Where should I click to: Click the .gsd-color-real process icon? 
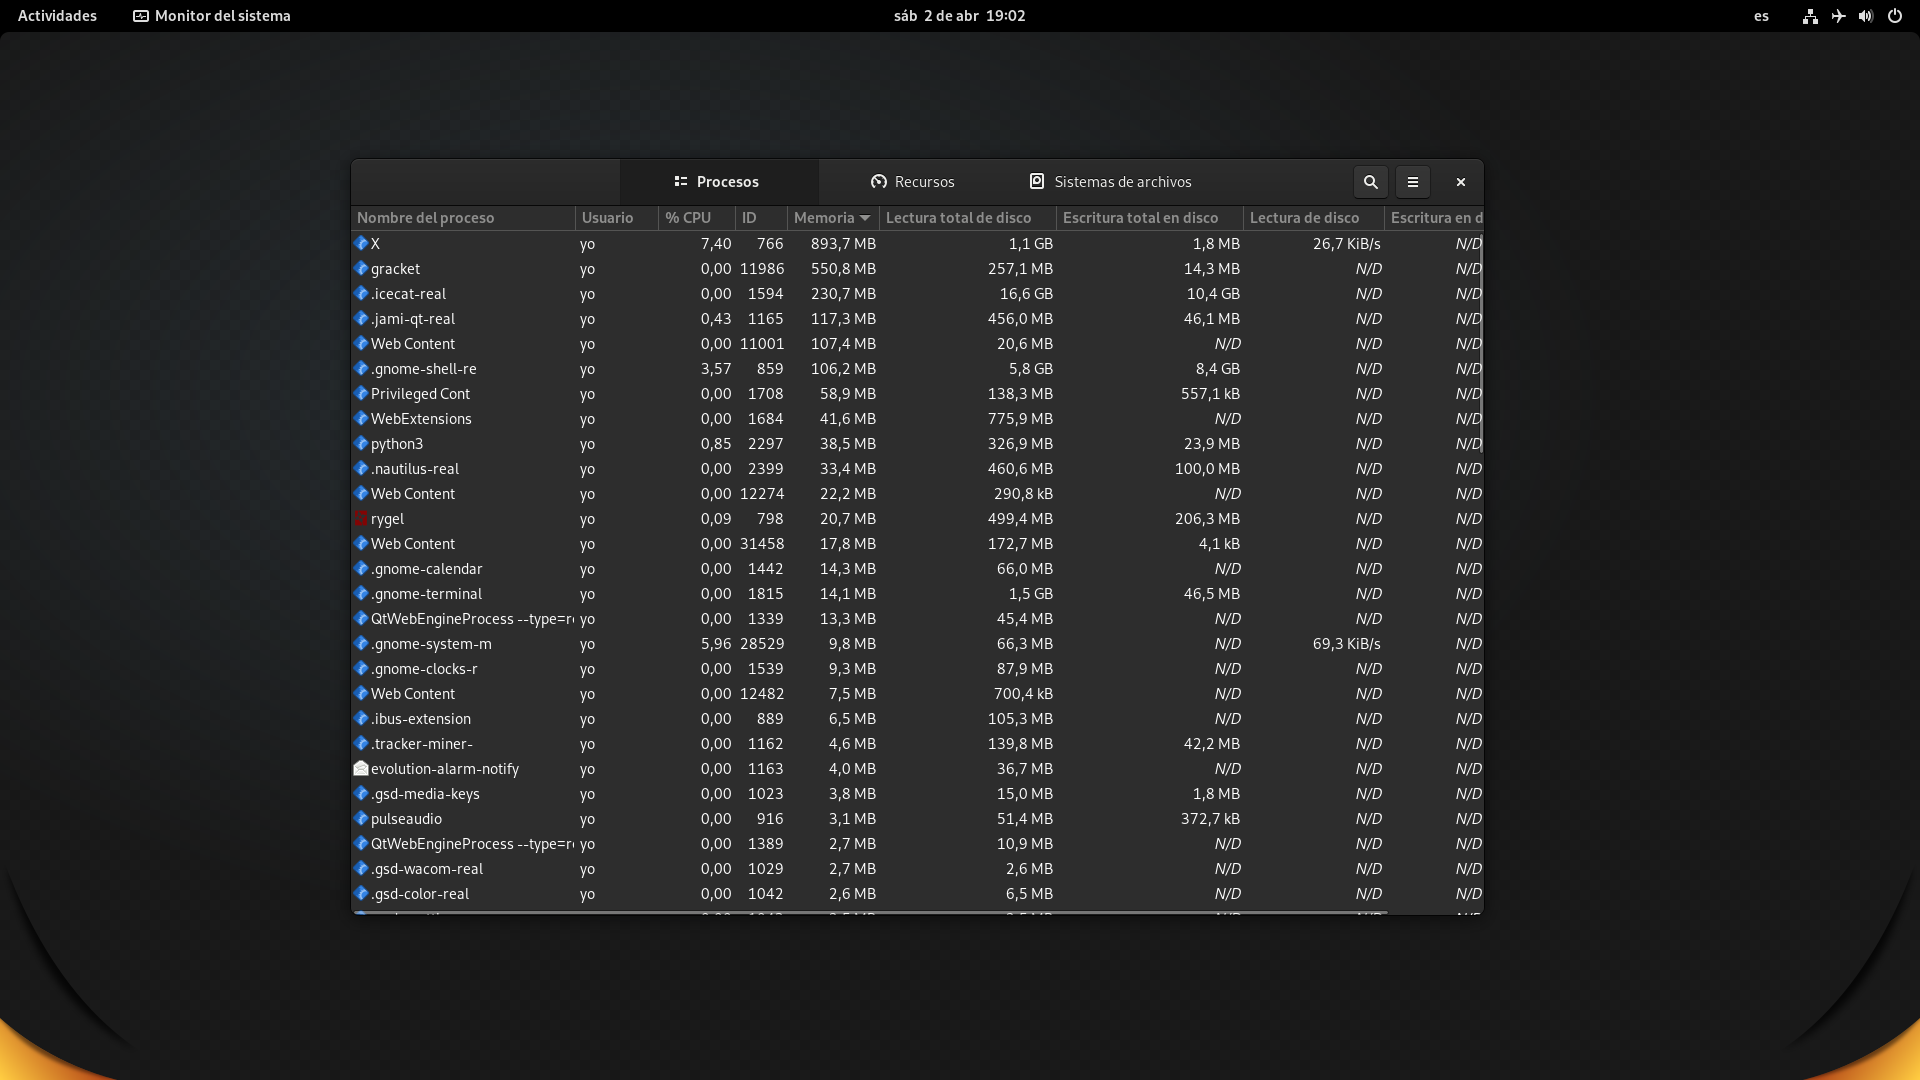[361, 893]
